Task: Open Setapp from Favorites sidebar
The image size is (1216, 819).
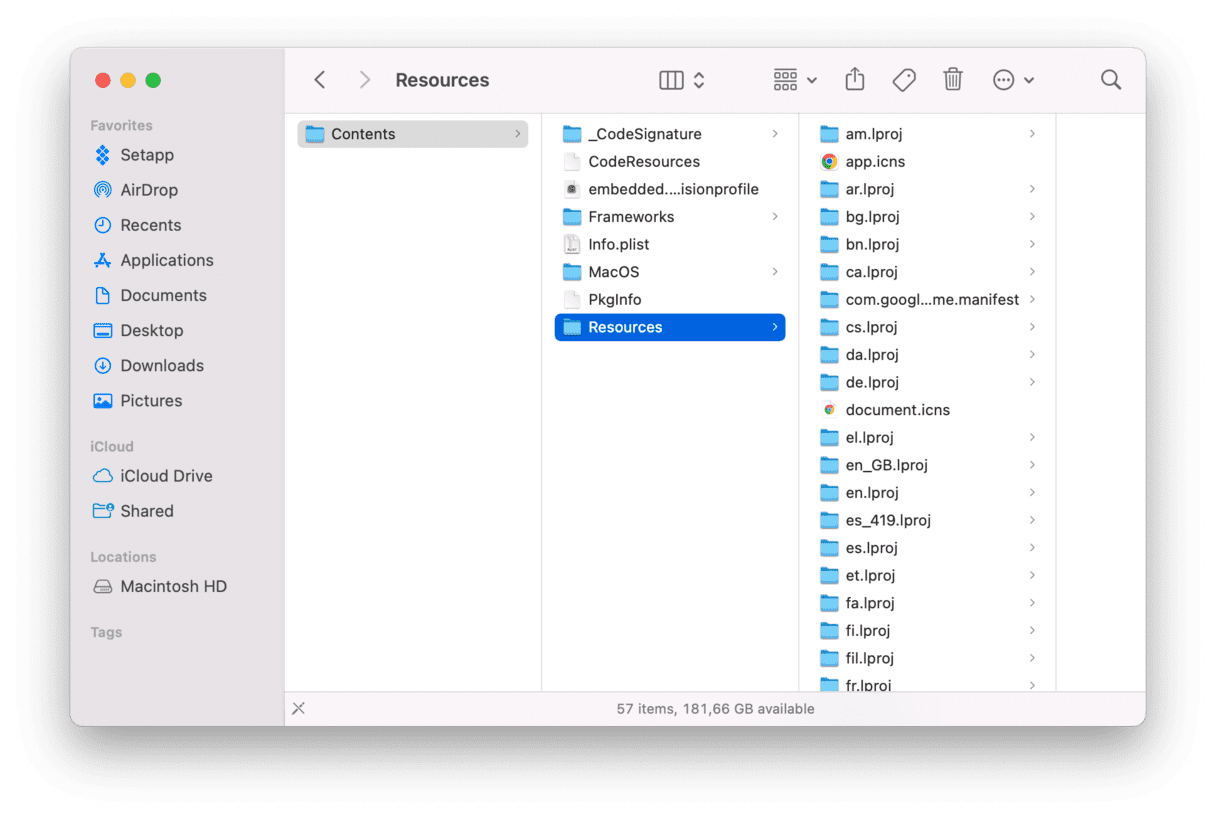Action: tap(146, 155)
